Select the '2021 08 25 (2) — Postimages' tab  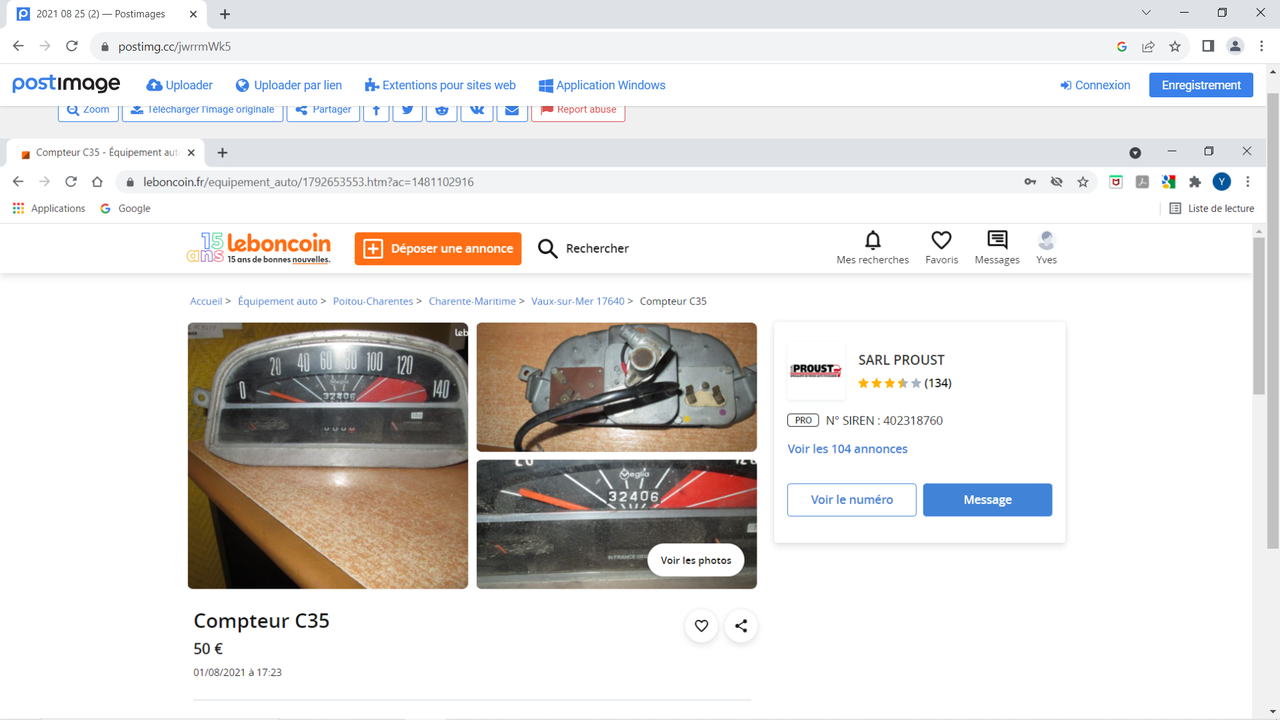click(108, 14)
